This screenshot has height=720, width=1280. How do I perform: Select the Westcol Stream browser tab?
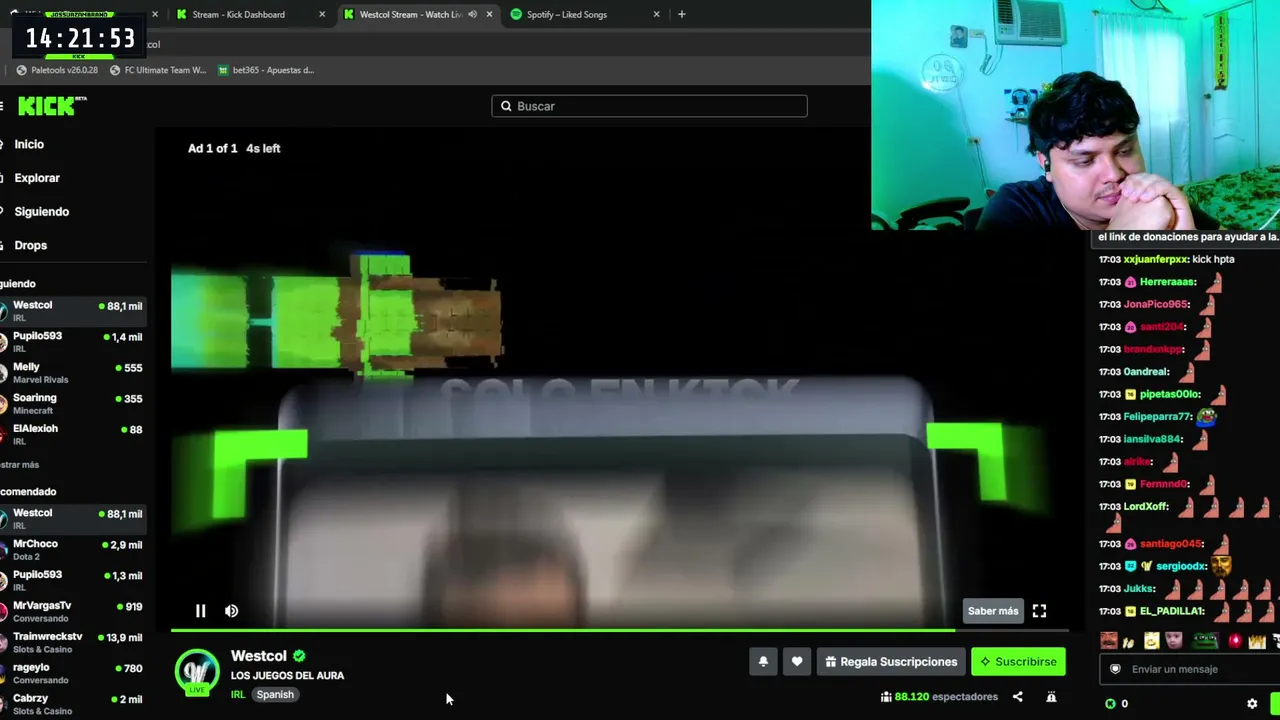pyautogui.click(x=410, y=14)
